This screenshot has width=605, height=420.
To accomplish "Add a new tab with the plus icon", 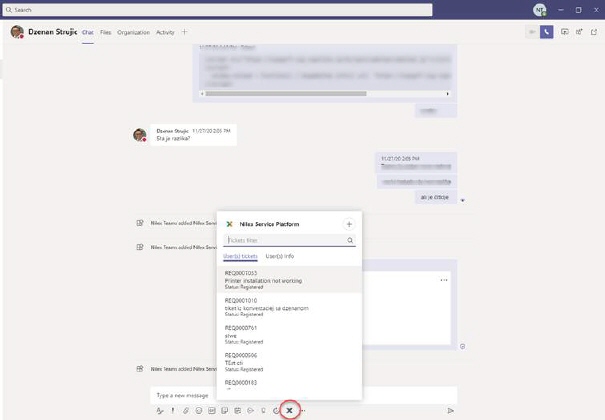I will 183,32.
